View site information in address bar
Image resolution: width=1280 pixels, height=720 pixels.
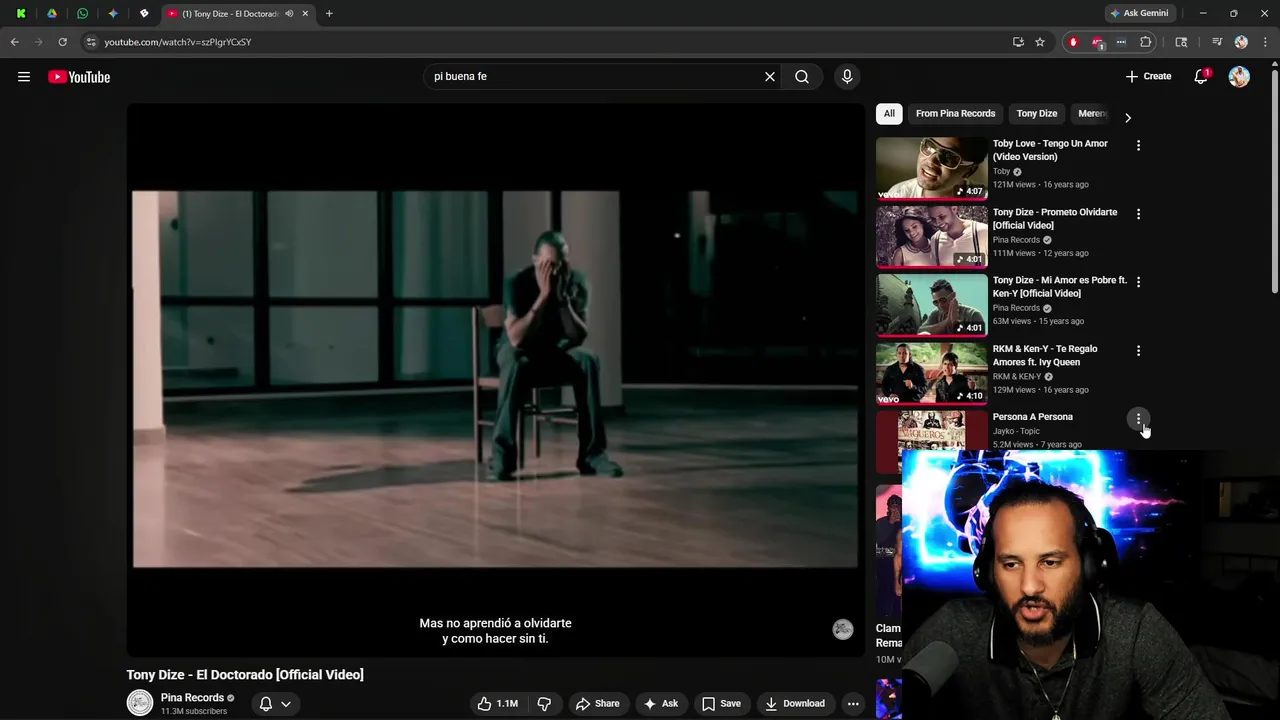point(91,42)
